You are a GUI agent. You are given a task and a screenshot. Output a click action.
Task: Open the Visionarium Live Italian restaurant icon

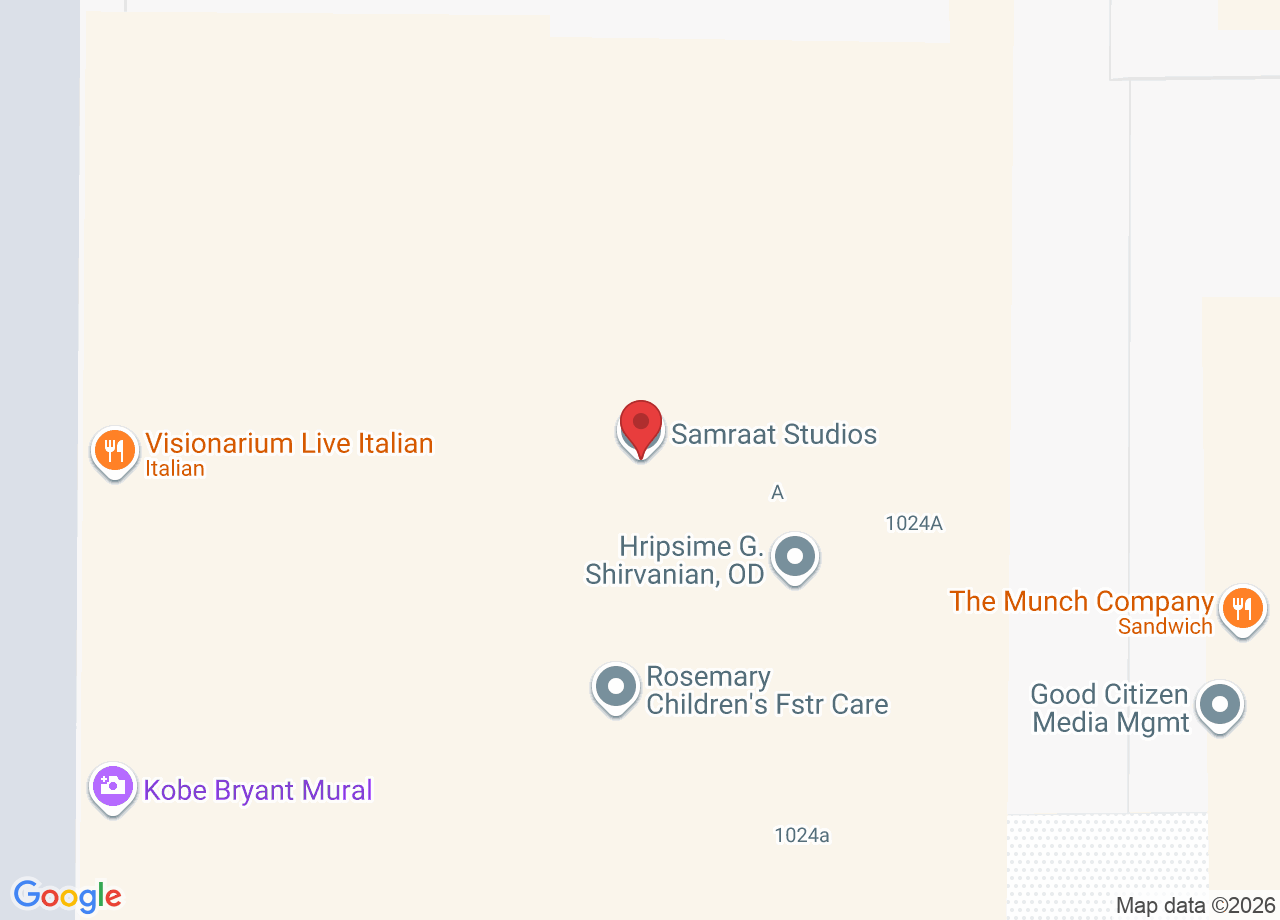(115, 452)
